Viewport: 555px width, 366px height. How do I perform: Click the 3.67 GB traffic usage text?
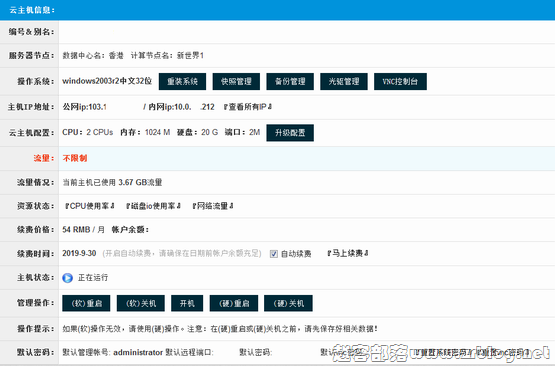point(133,182)
